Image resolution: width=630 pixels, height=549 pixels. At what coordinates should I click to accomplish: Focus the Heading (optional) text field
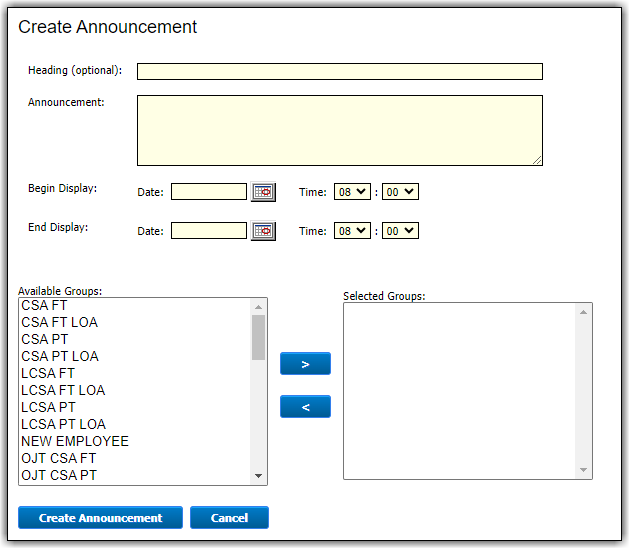tap(339, 71)
